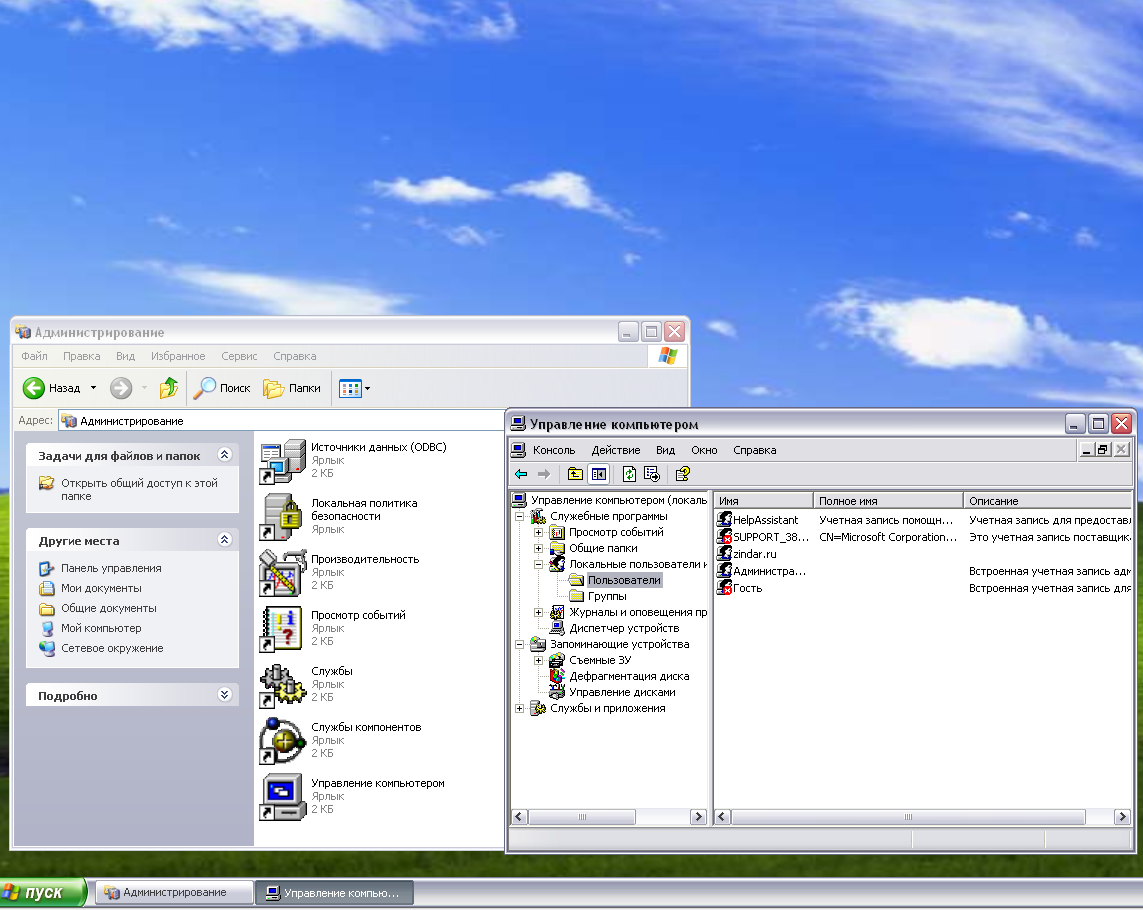Open Окно menu in Computer Management
The image size is (1143, 910).
[704, 451]
